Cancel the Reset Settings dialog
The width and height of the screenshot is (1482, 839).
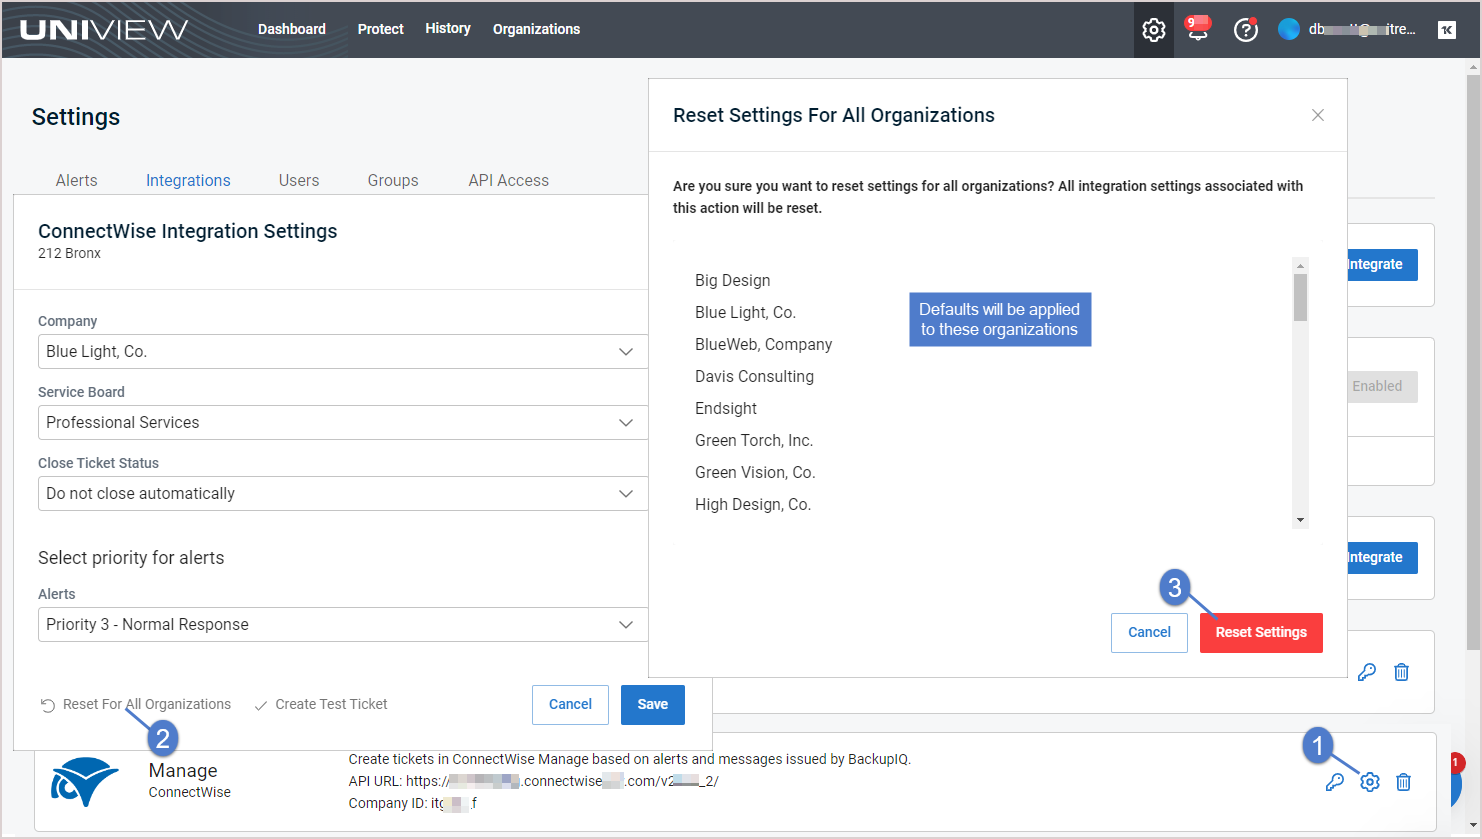pyautogui.click(x=1149, y=633)
